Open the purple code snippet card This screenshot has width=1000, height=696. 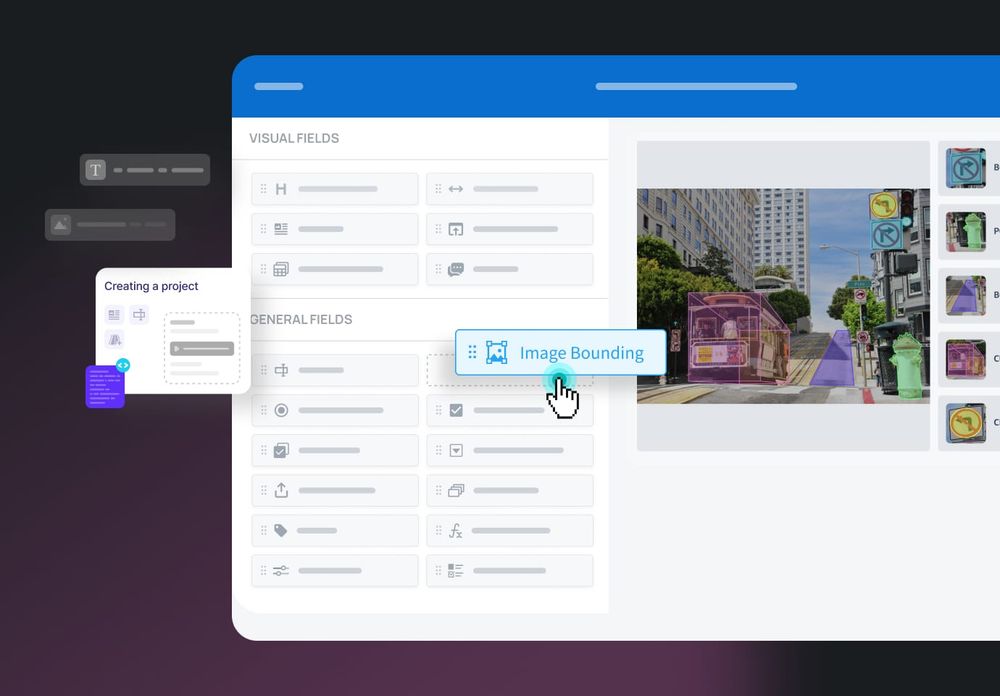click(105, 387)
